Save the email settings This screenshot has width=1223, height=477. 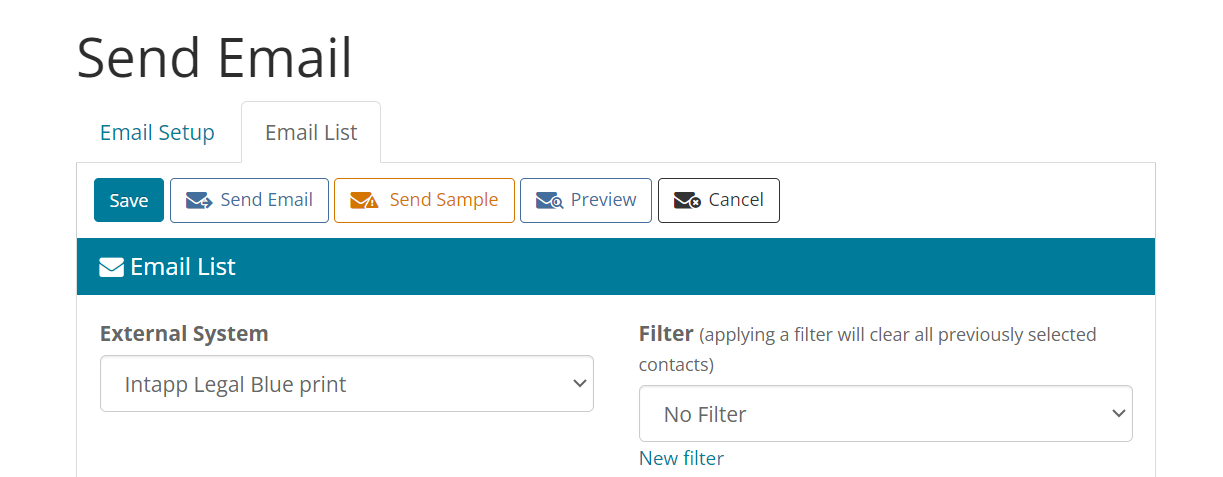click(x=129, y=200)
